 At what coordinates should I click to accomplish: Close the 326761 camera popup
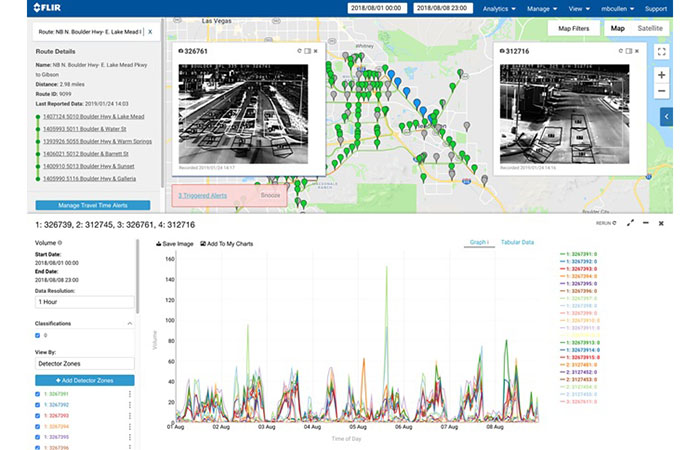tap(316, 51)
